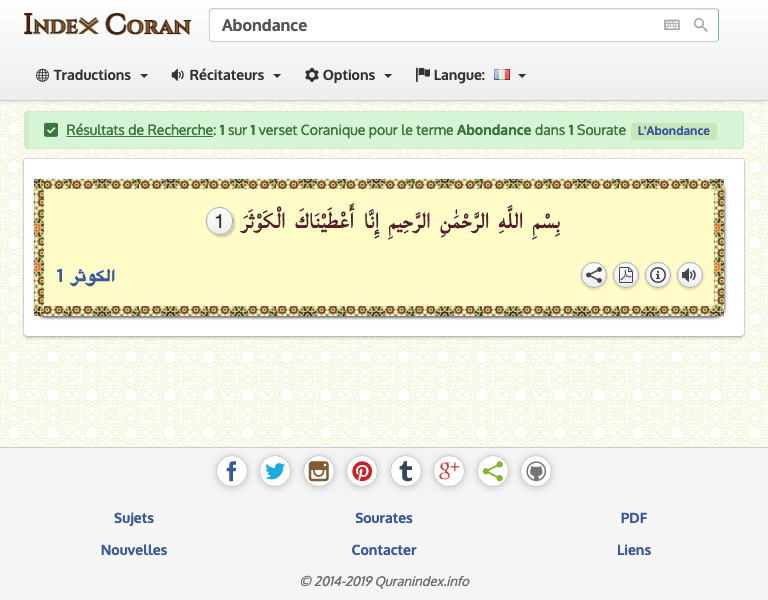Show verse info with the info icon
The image size is (768, 600).
pyautogui.click(x=657, y=275)
